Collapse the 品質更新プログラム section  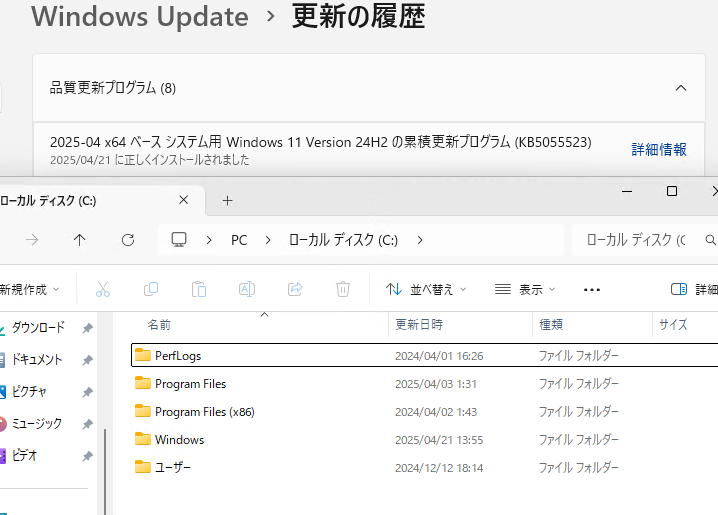click(x=681, y=88)
